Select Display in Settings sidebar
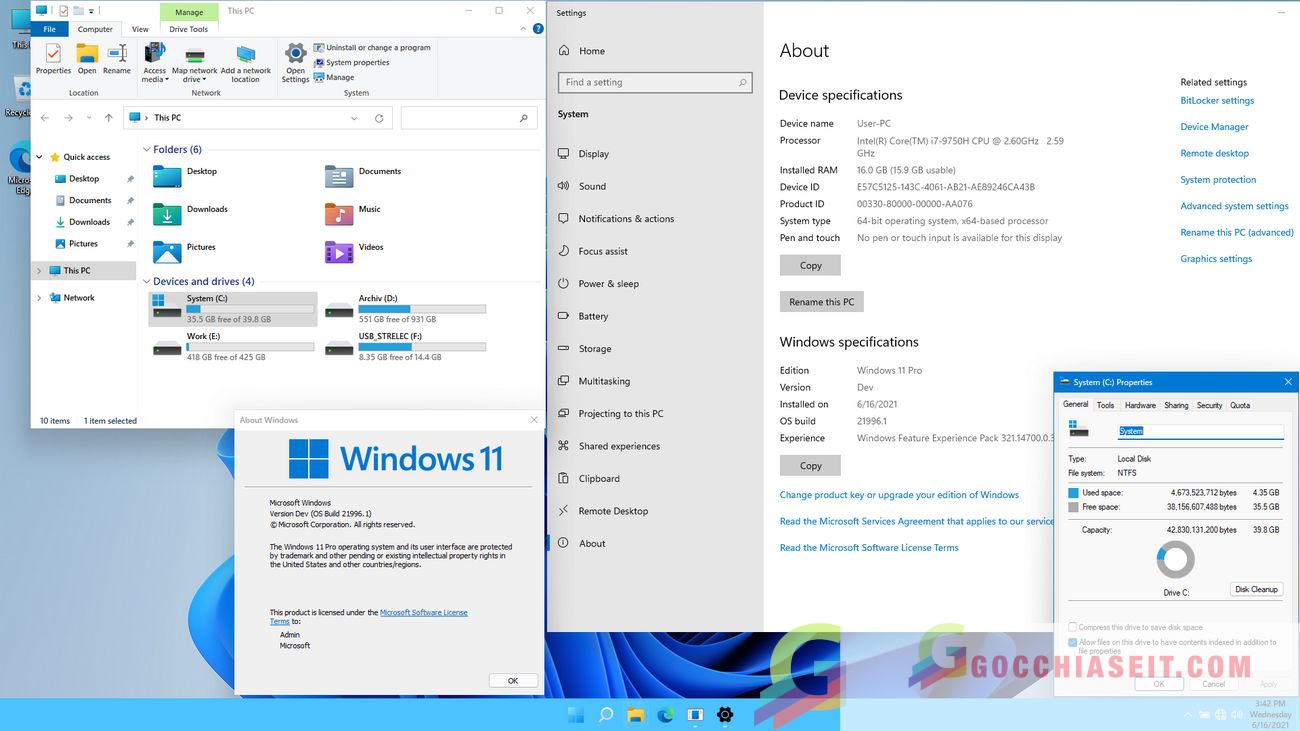 click(593, 154)
